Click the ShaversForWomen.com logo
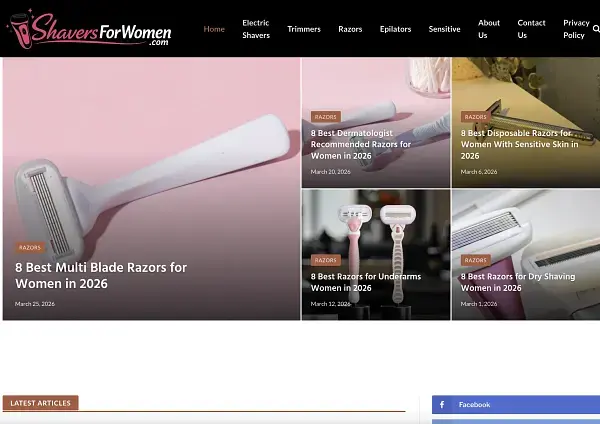 (x=90, y=29)
